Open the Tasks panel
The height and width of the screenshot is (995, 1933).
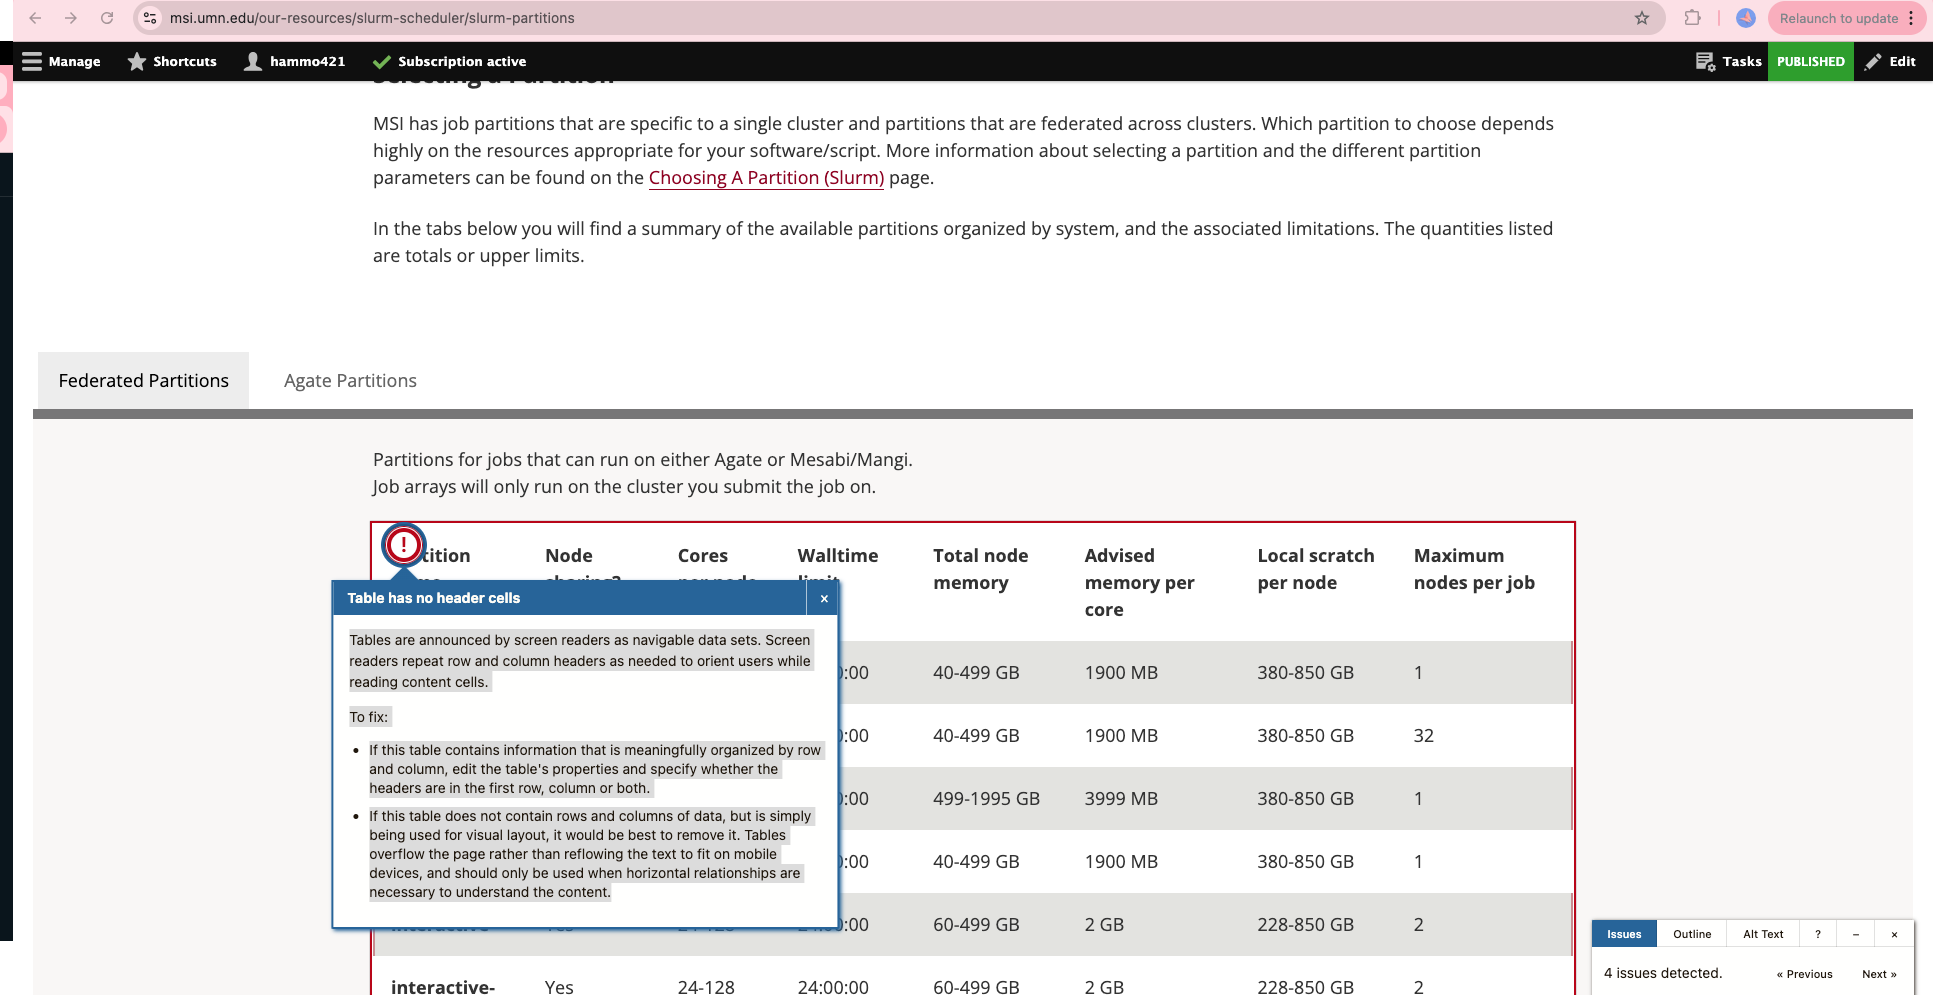(x=1728, y=61)
